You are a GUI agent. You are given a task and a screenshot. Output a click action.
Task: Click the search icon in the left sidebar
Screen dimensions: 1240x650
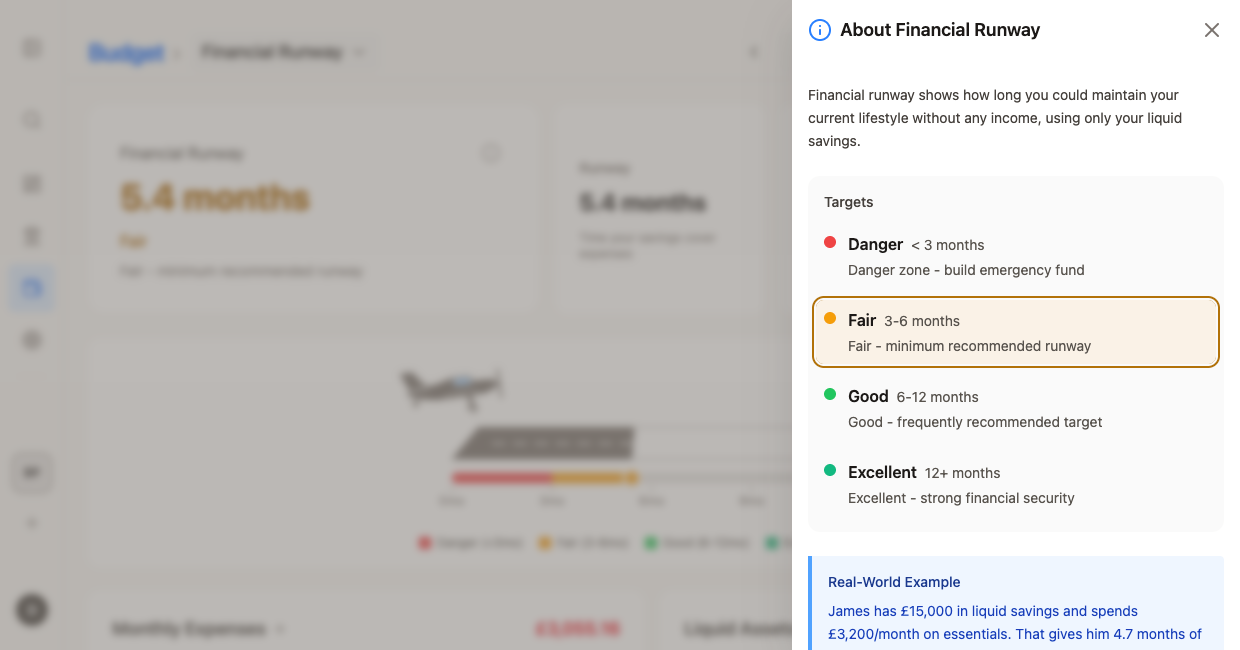pos(31,119)
